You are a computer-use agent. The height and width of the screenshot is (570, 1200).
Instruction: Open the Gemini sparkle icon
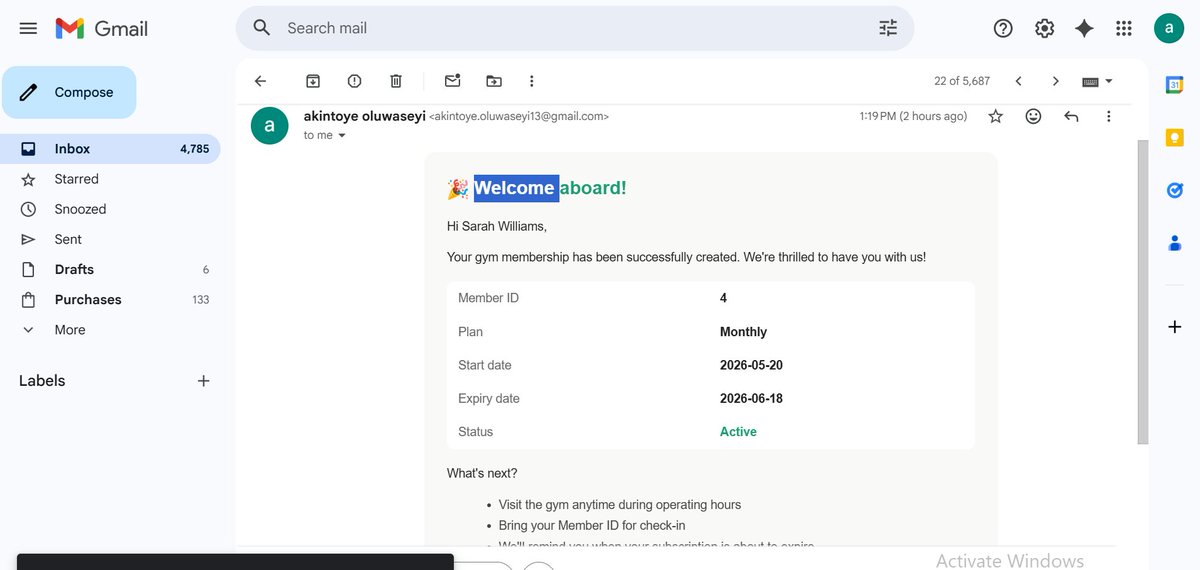coord(1084,28)
